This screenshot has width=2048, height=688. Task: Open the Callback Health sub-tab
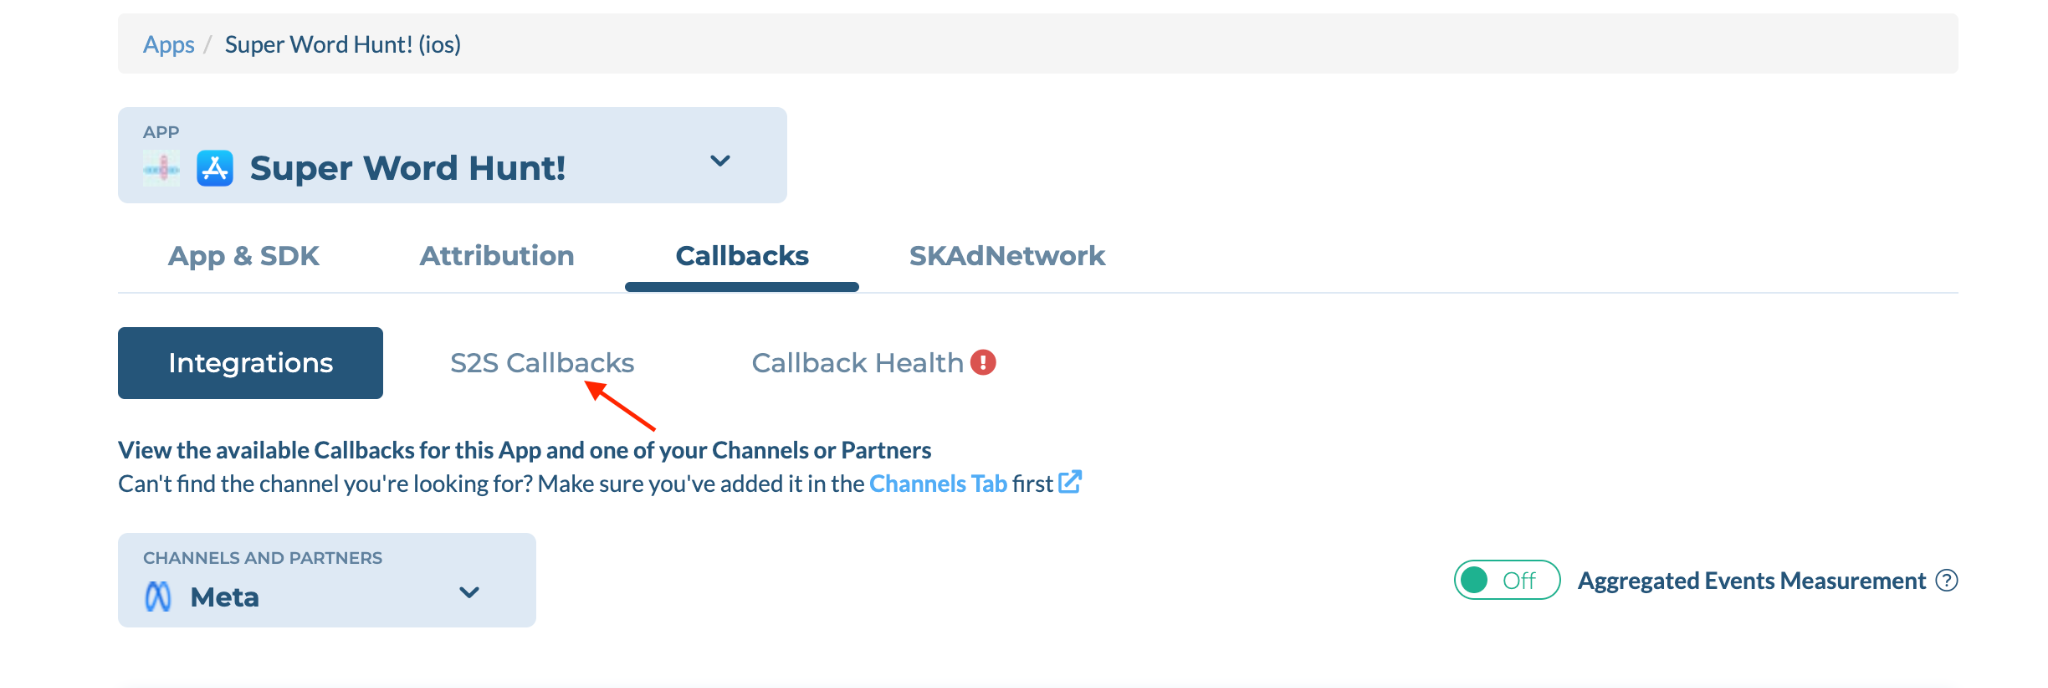click(x=857, y=363)
